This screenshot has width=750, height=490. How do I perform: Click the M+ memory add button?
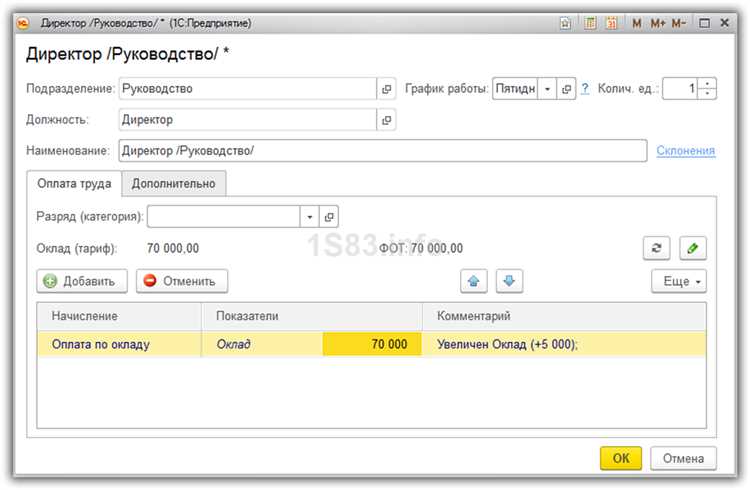[x=658, y=23]
